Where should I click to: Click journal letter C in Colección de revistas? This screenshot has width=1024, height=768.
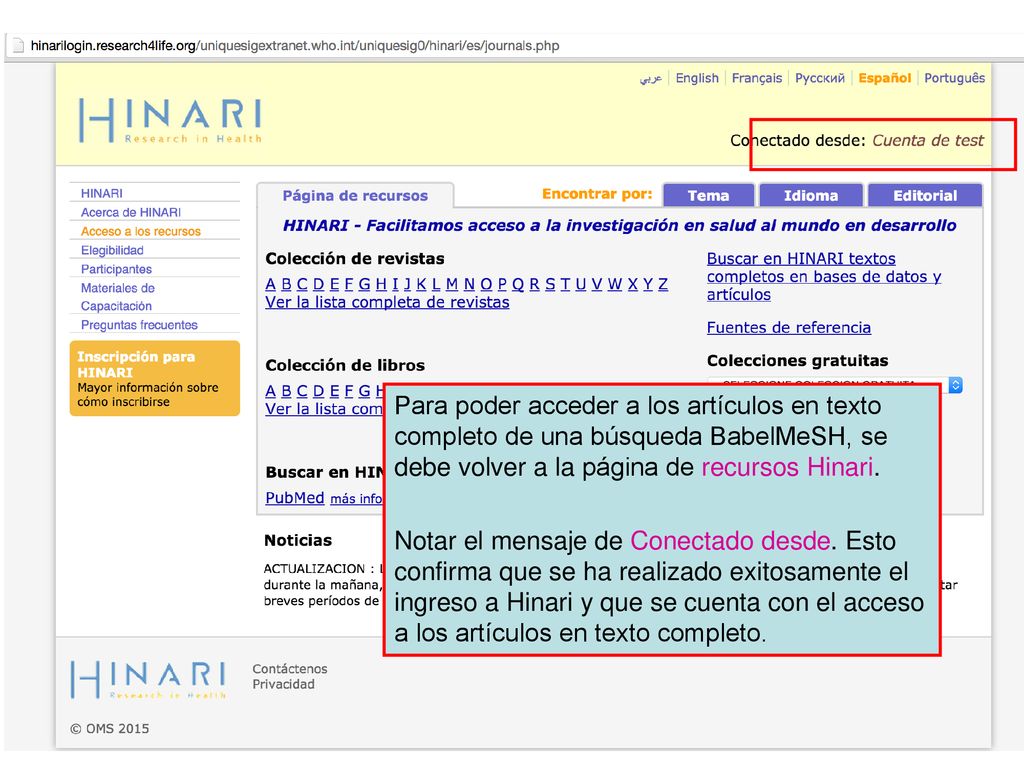point(302,284)
